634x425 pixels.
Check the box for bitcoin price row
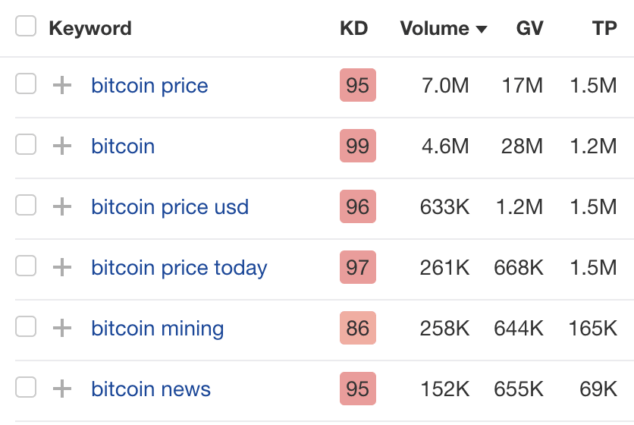tap(26, 85)
